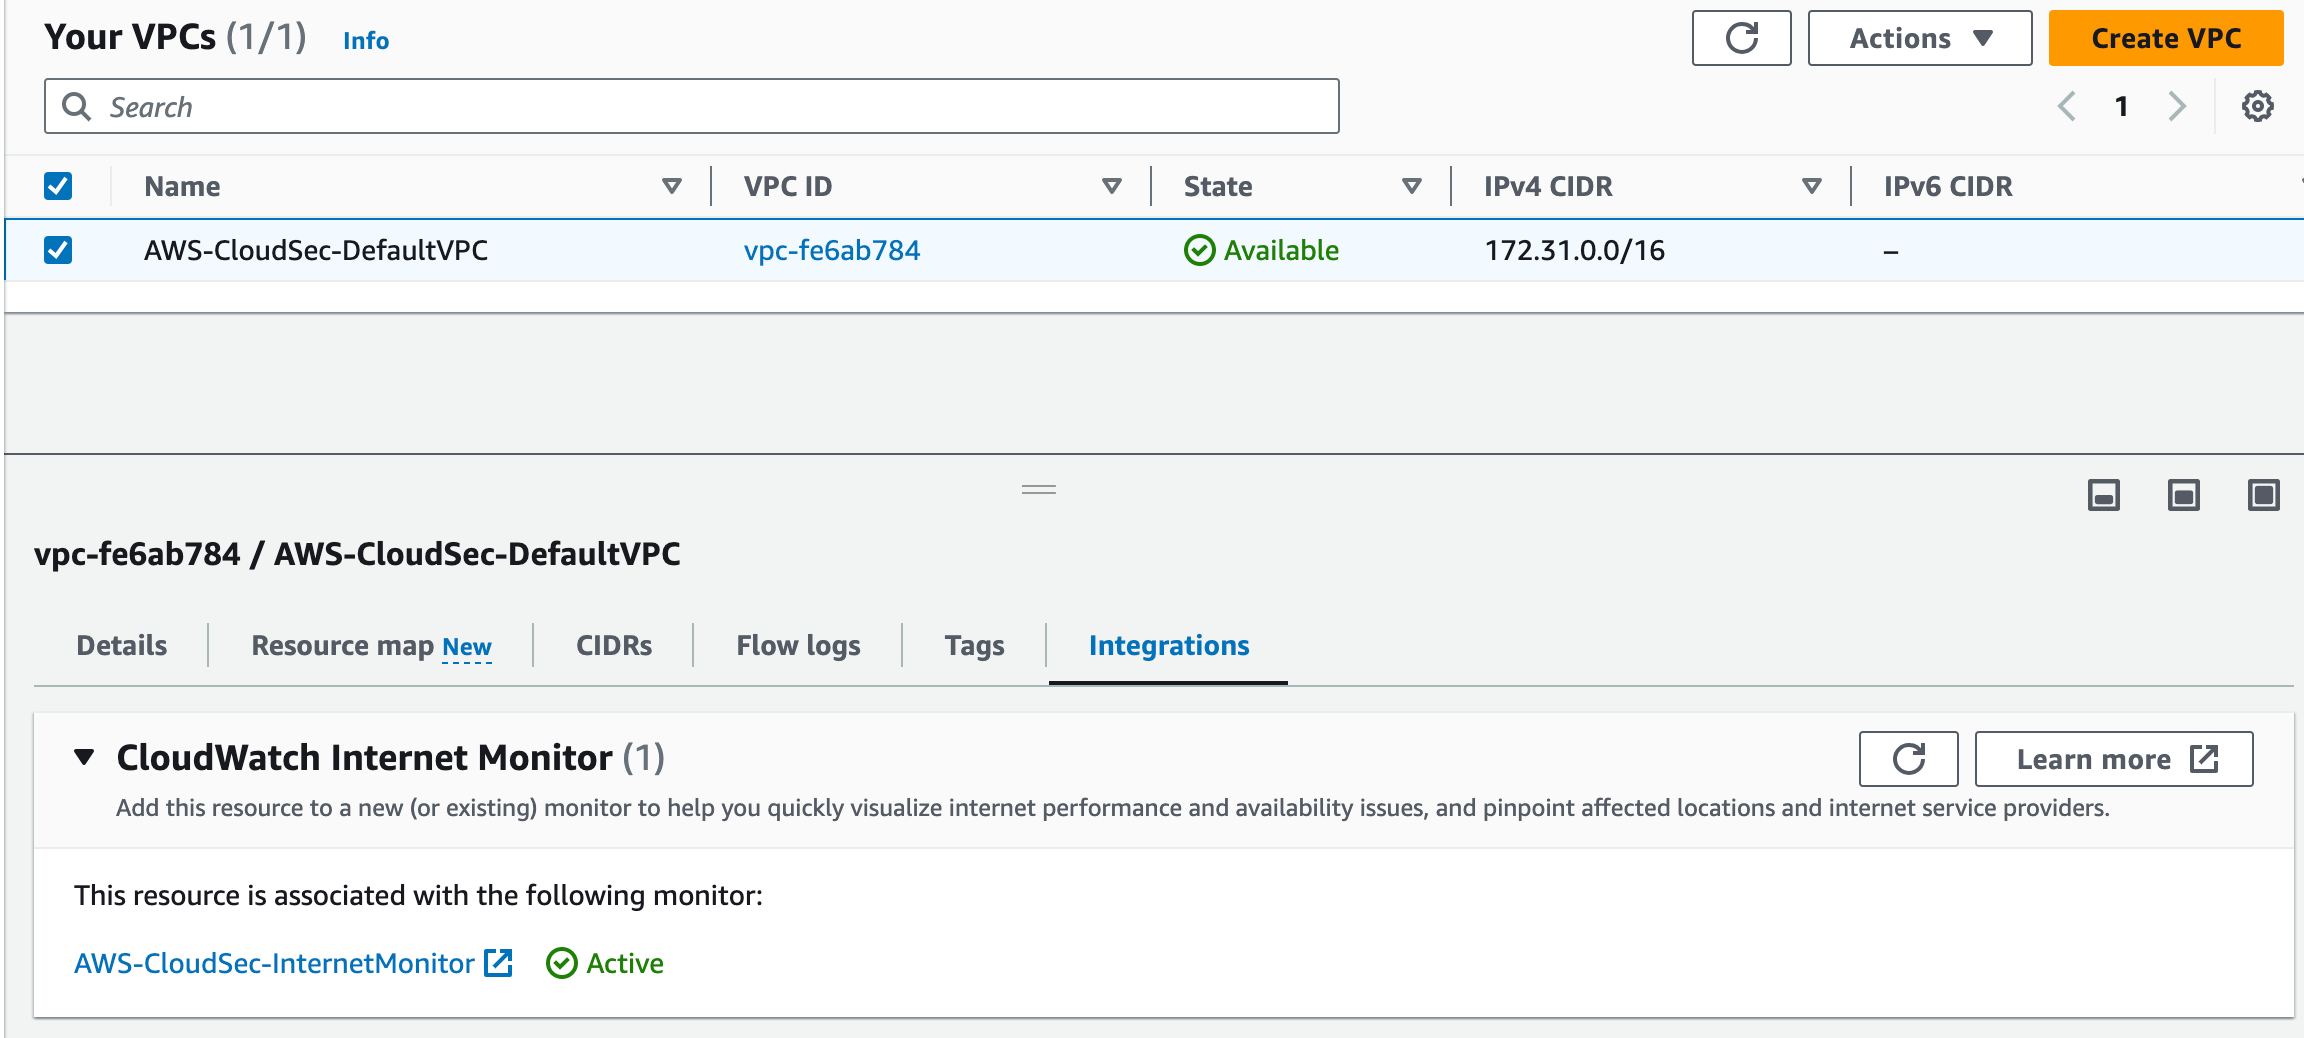This screenshot has height=1038, width=2304.
Task: Grab the split panel resize handle
Action: pos(1039,490)
